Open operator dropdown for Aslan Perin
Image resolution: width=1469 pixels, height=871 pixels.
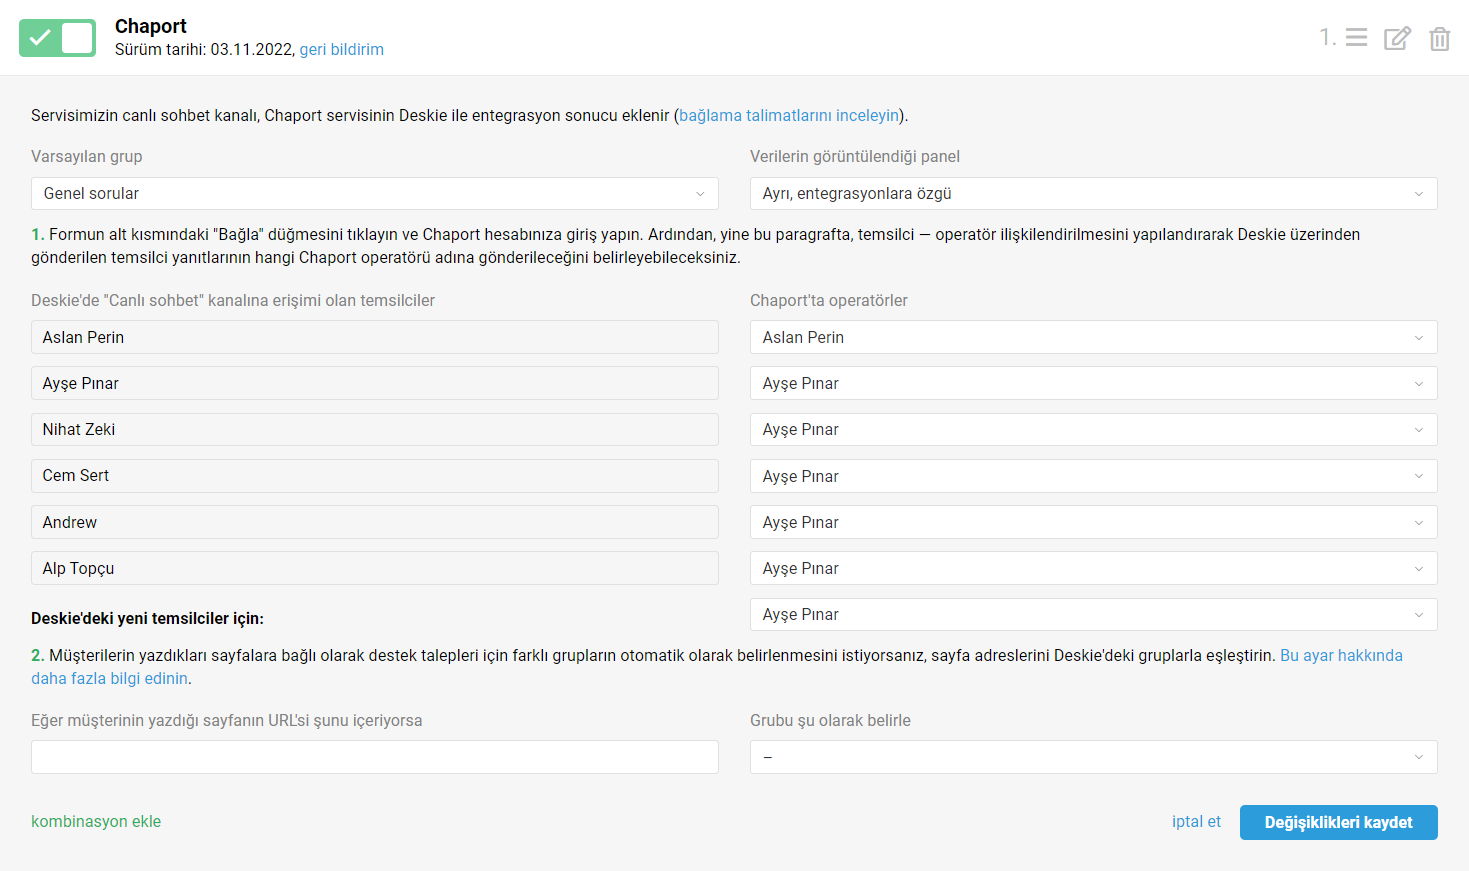click(1093, 337)
